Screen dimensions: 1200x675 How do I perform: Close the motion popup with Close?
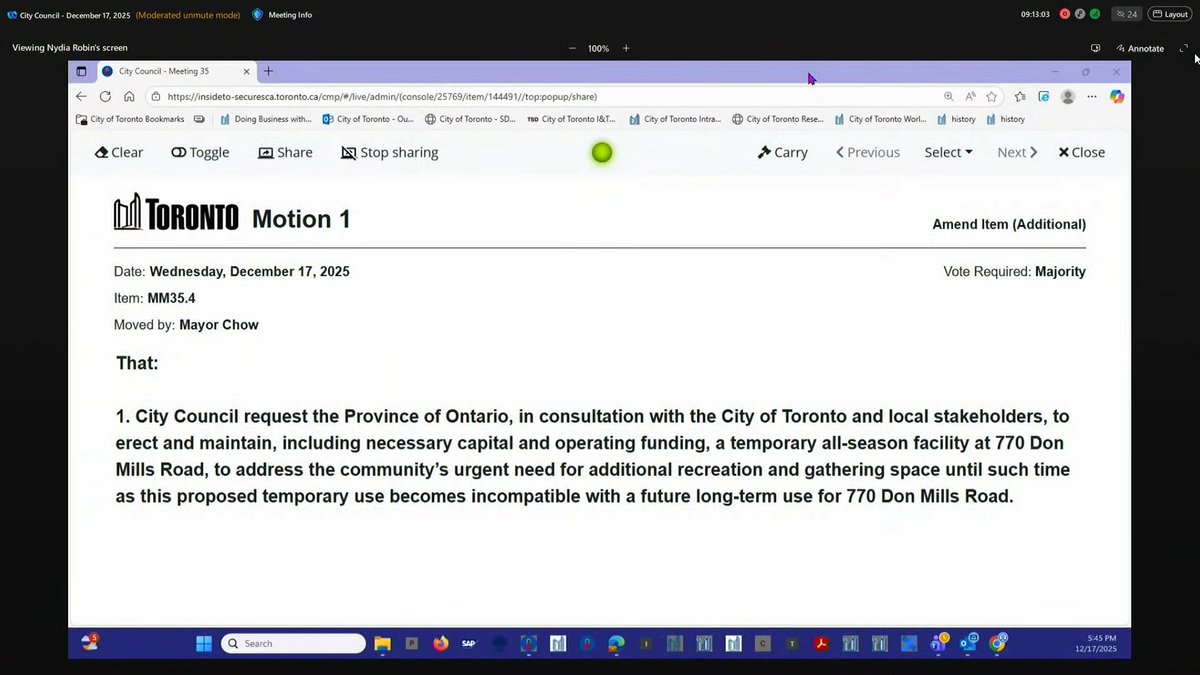click(1081, 152)
